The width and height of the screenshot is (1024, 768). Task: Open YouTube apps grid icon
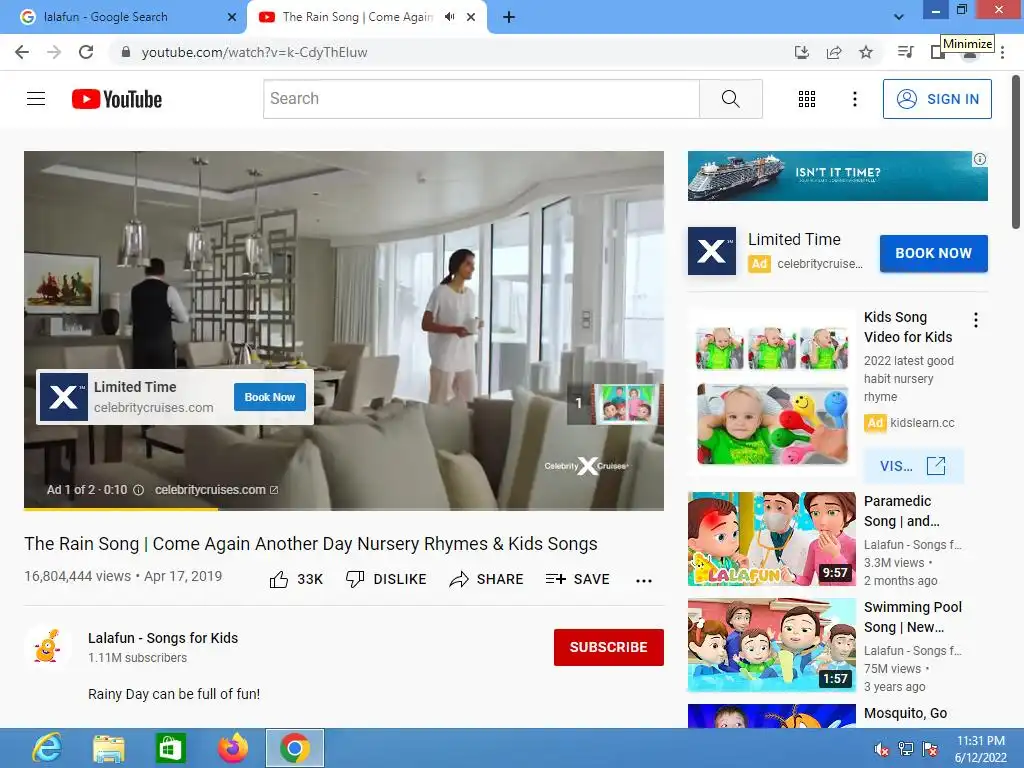807,99
